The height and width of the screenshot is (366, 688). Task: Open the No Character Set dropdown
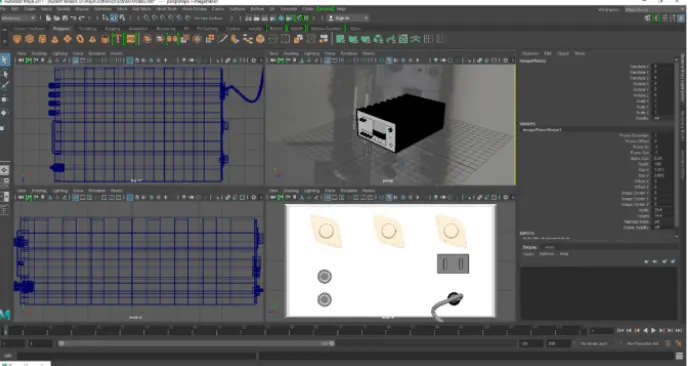[x=642, y=343]
